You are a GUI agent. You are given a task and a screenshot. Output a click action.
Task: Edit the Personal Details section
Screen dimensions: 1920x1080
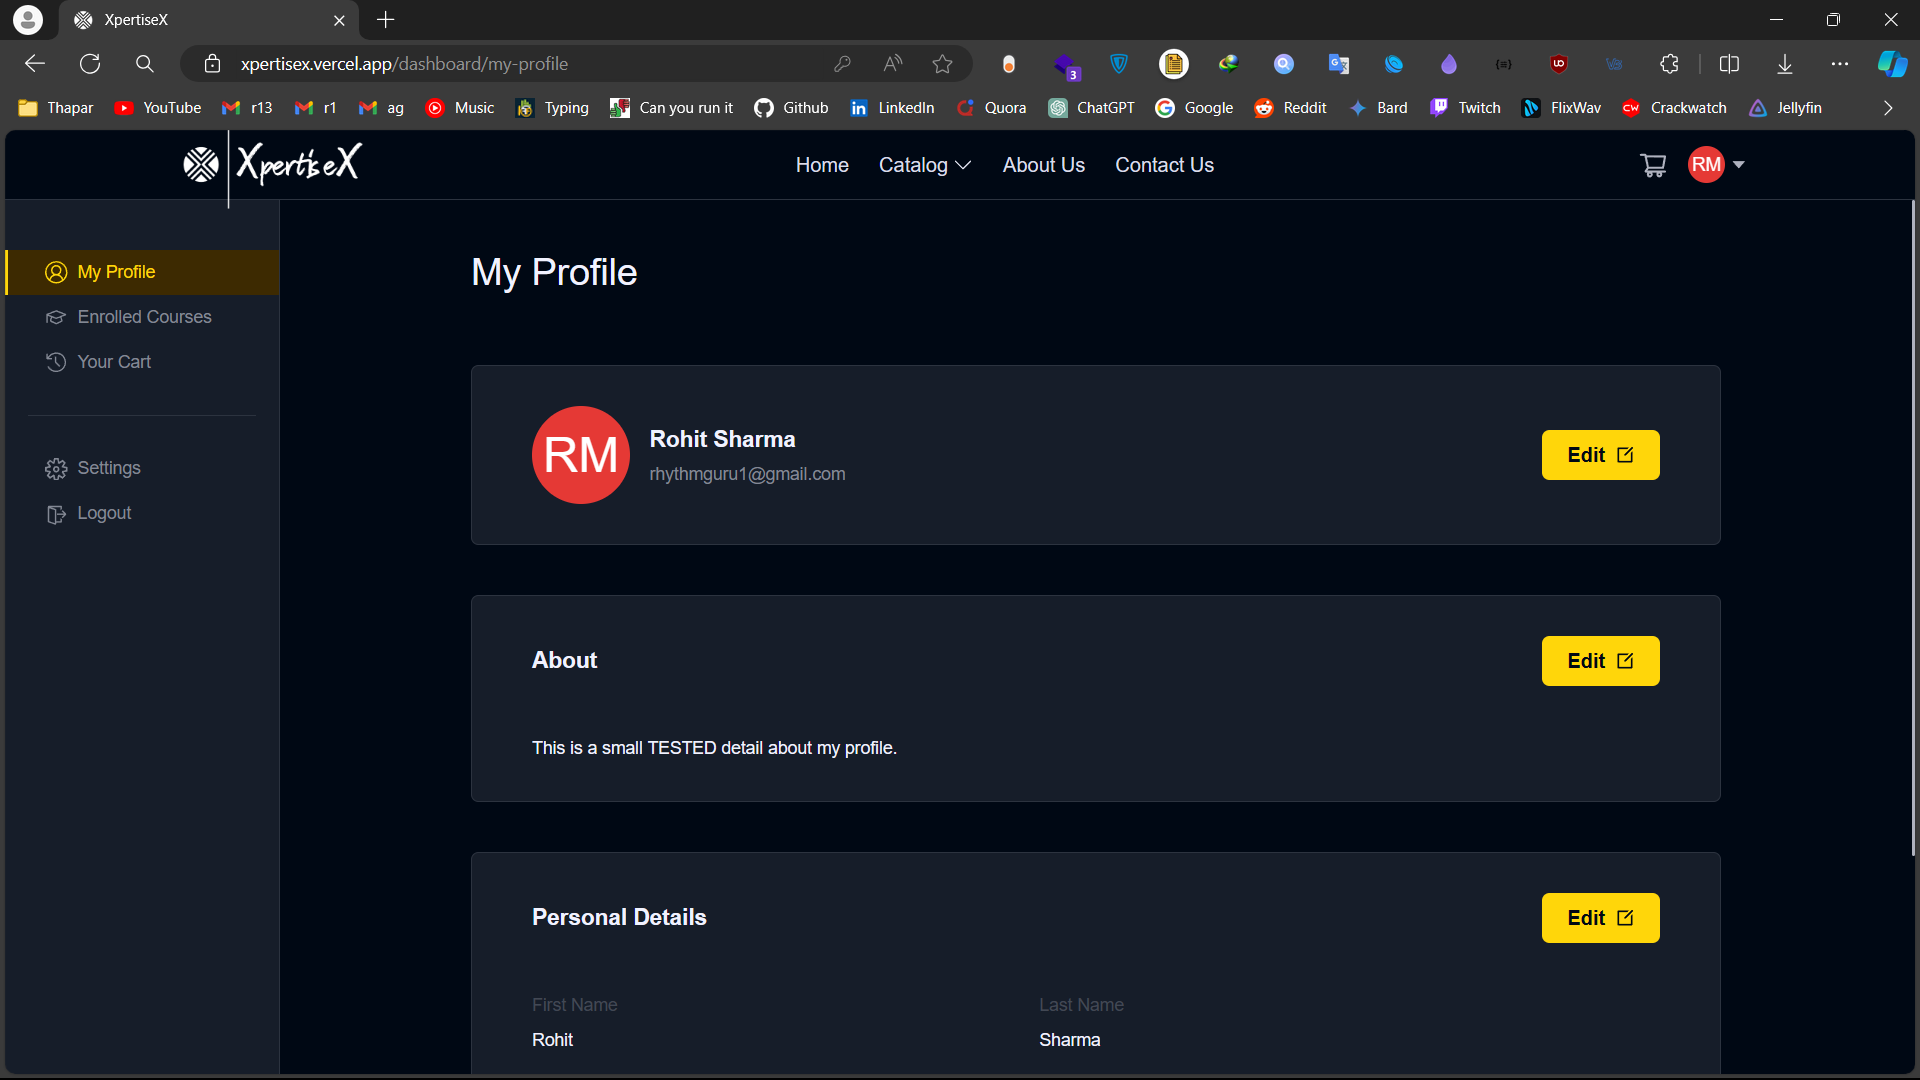1600,918
